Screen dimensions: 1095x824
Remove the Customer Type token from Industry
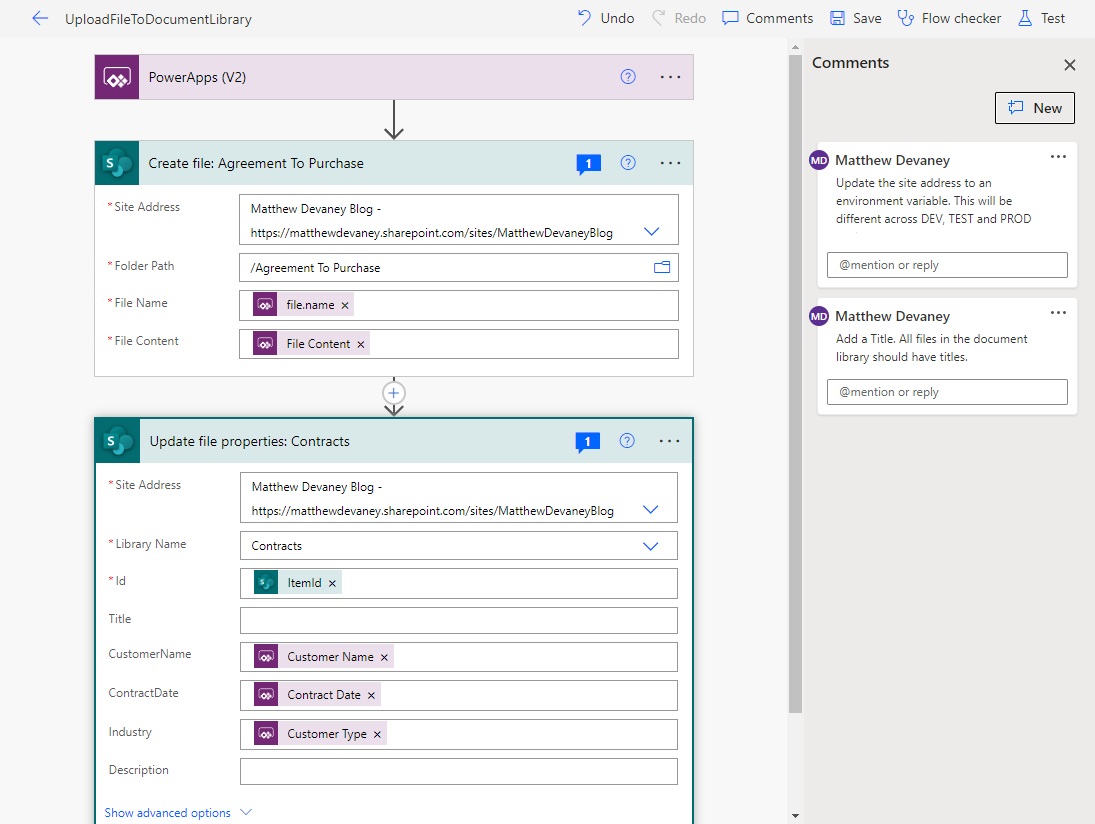click(377, 734)
